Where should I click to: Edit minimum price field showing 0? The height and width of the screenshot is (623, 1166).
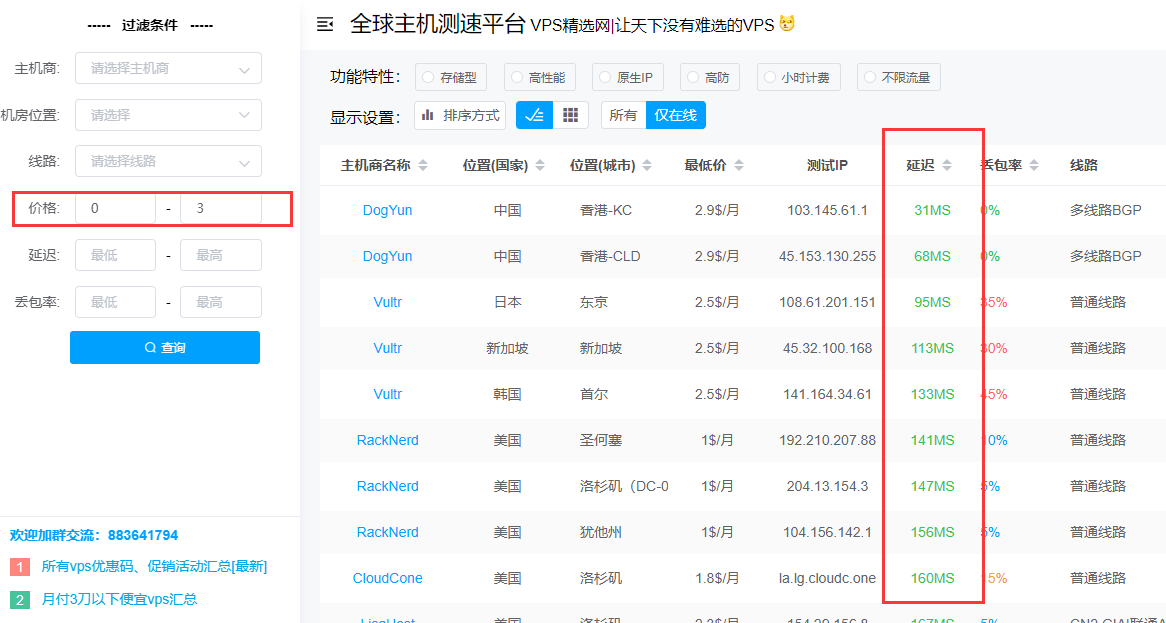(x=116, y=209)
